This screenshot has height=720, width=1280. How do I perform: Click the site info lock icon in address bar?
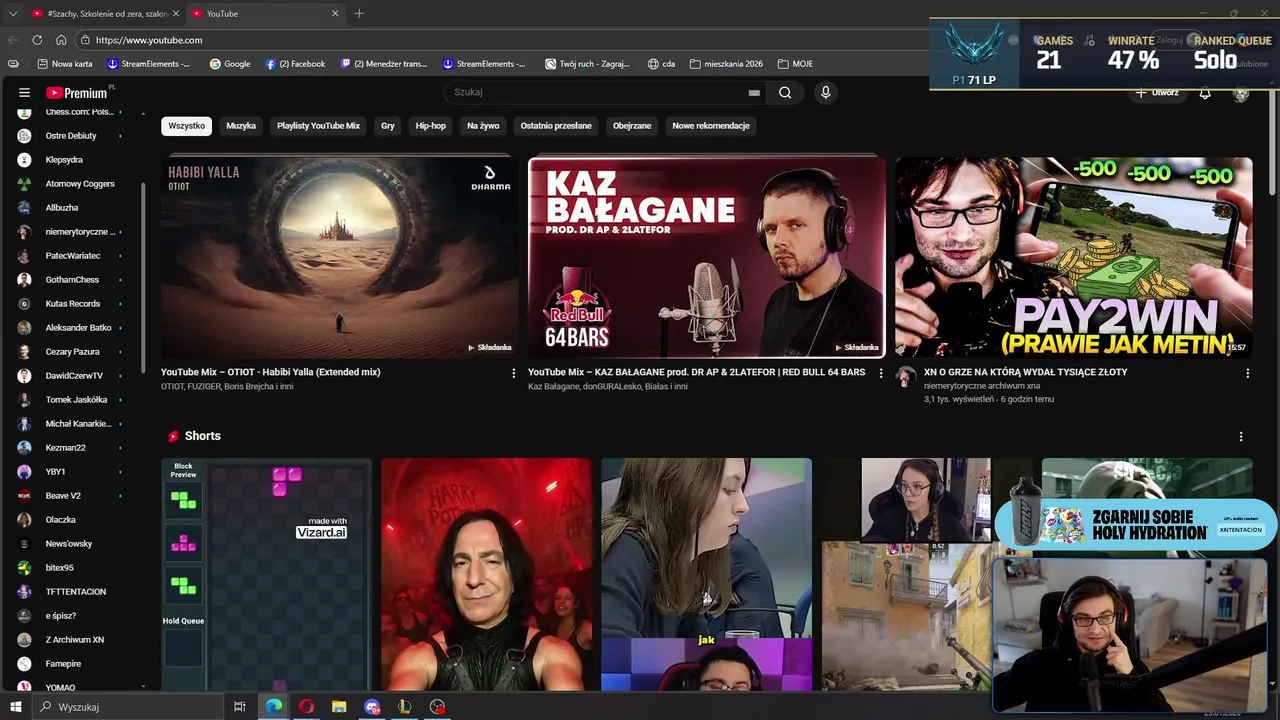click(x=86, y=40)
